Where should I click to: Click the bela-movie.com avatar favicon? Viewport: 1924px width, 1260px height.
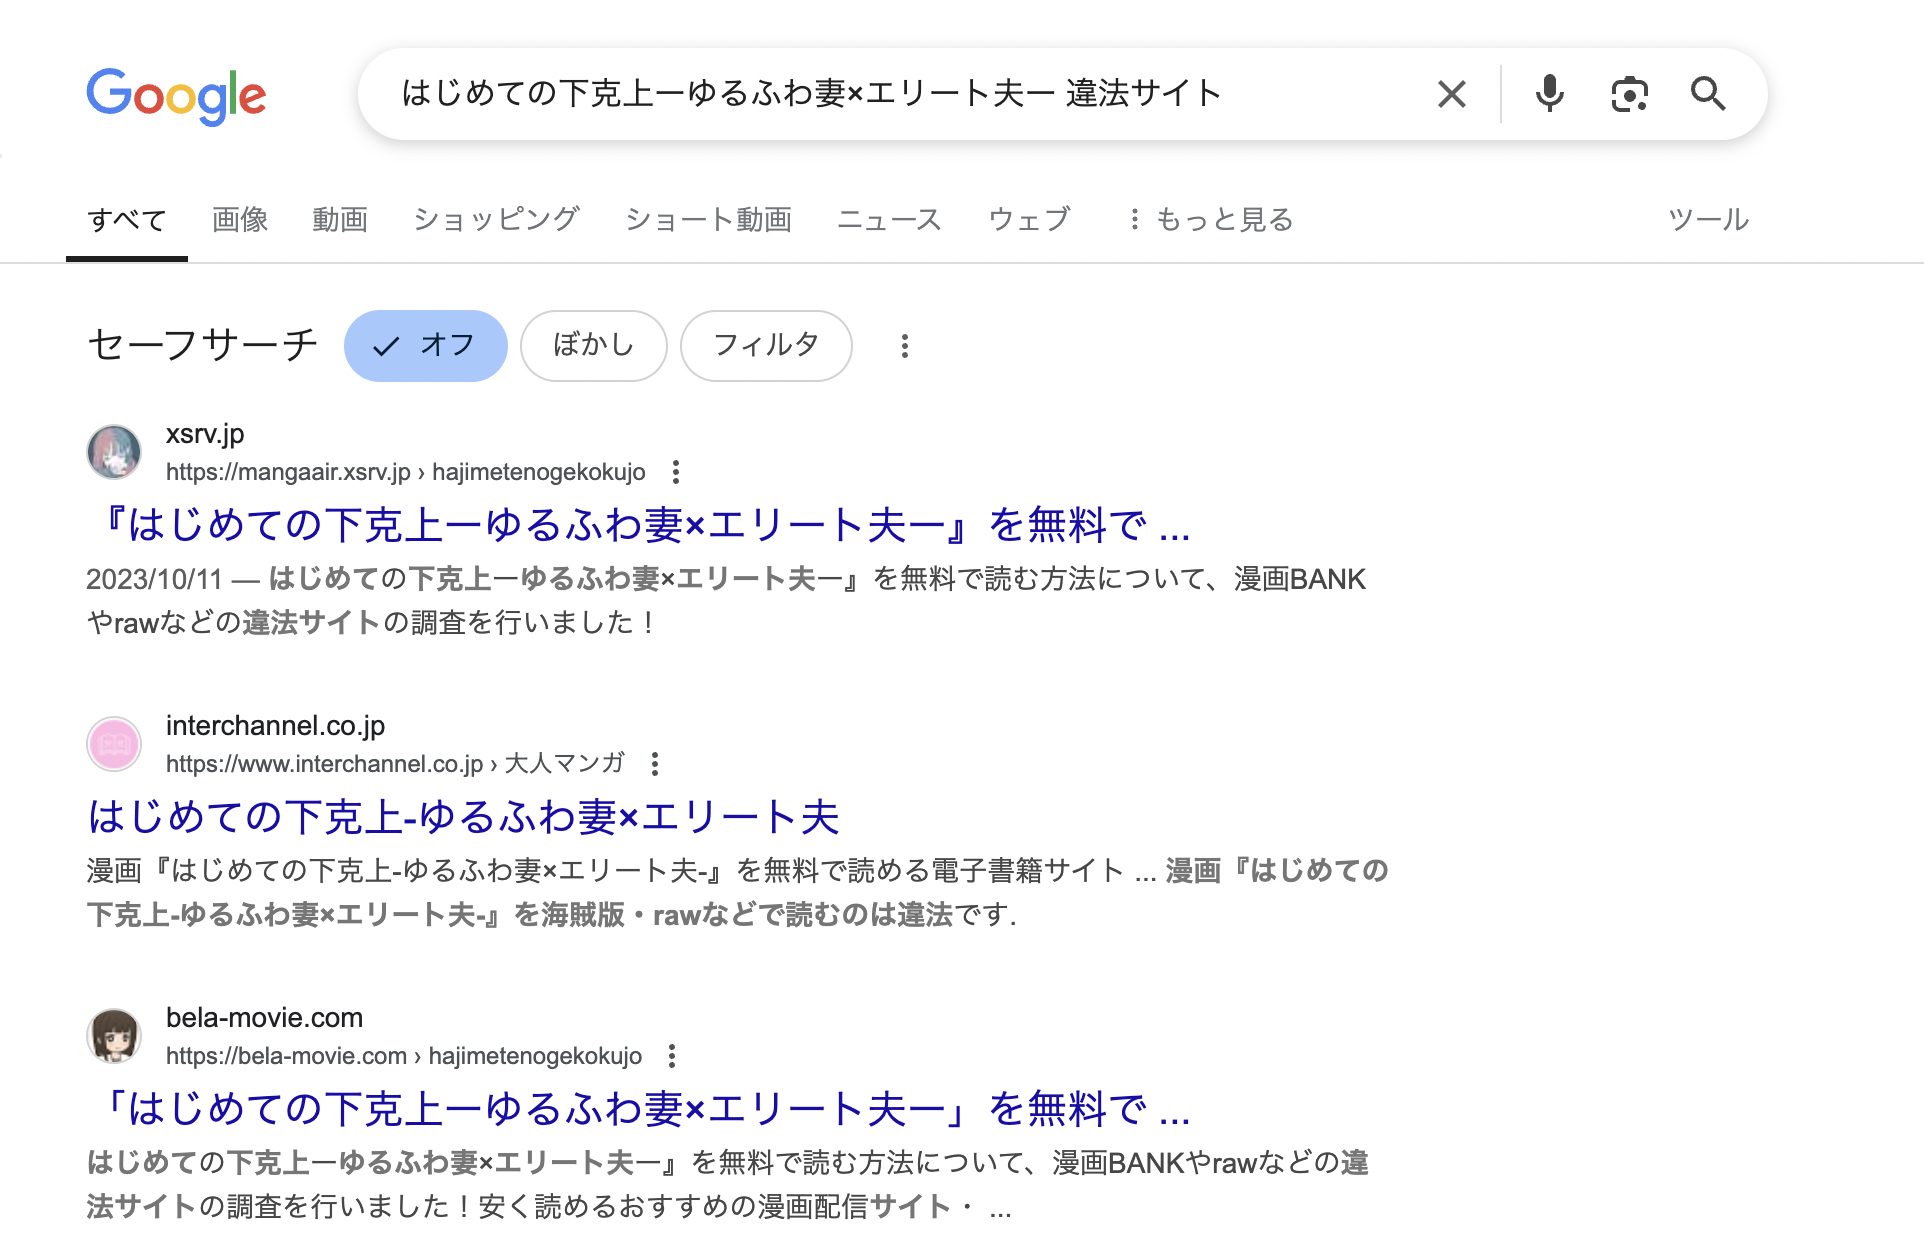113,1036
